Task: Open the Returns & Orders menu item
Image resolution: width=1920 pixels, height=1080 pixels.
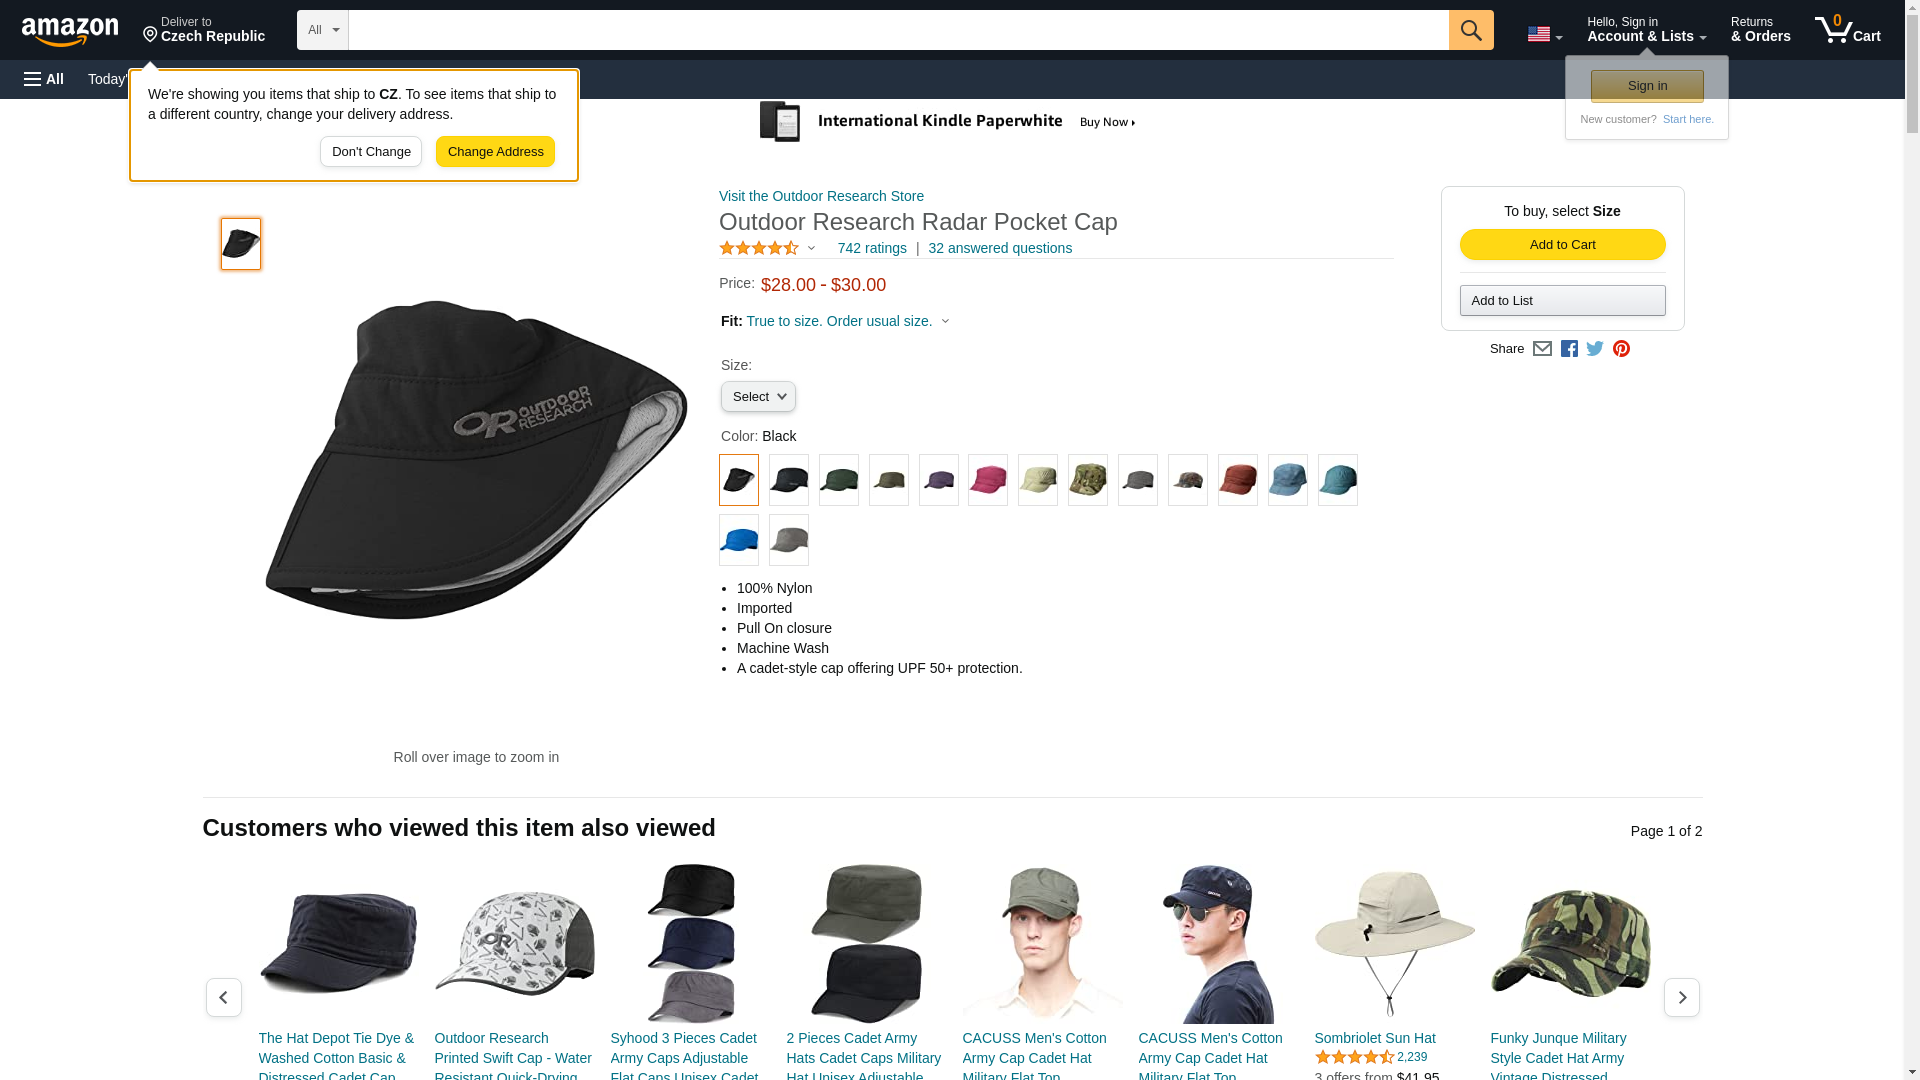Action: 1761,30
